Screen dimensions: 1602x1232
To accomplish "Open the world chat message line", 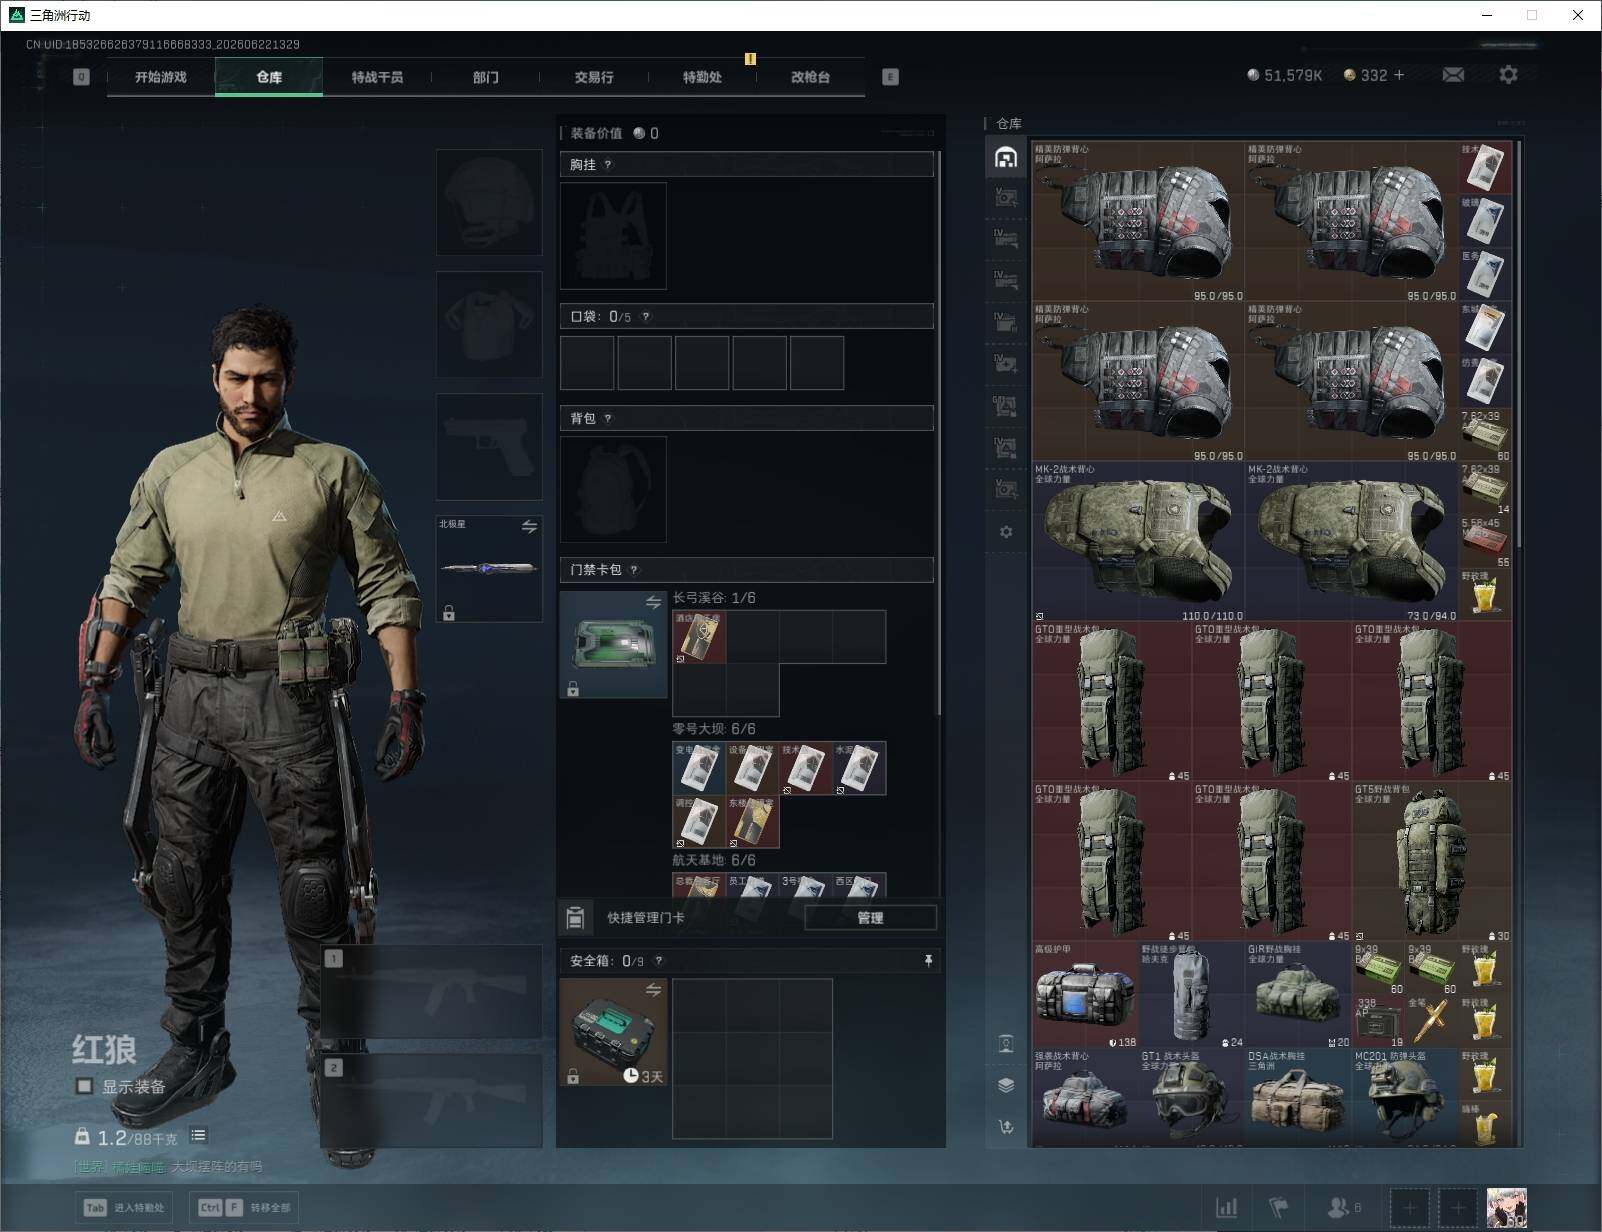I will (x=168, y=1166).
